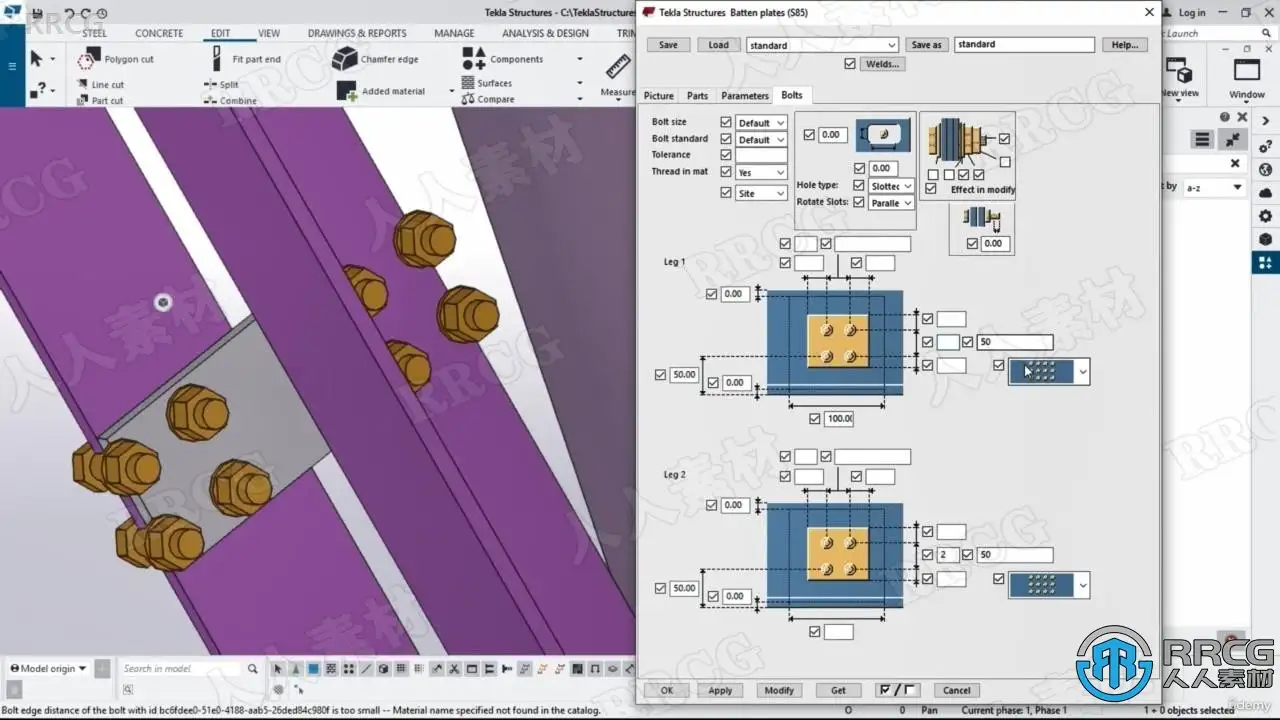The height and width of the screenshot is (720, 1280).
Task: Activate the Part cut tool
Action: point(100,100)
